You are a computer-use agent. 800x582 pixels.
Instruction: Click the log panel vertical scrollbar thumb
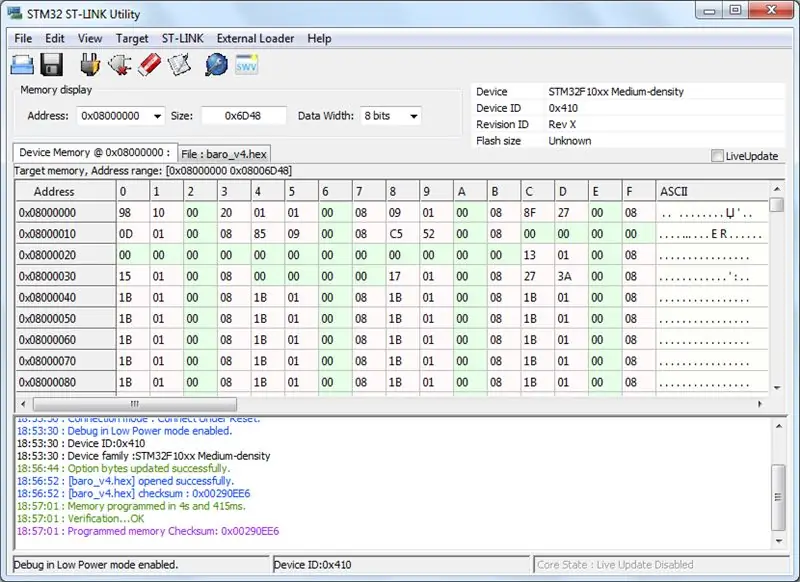[x=779, y=497]
